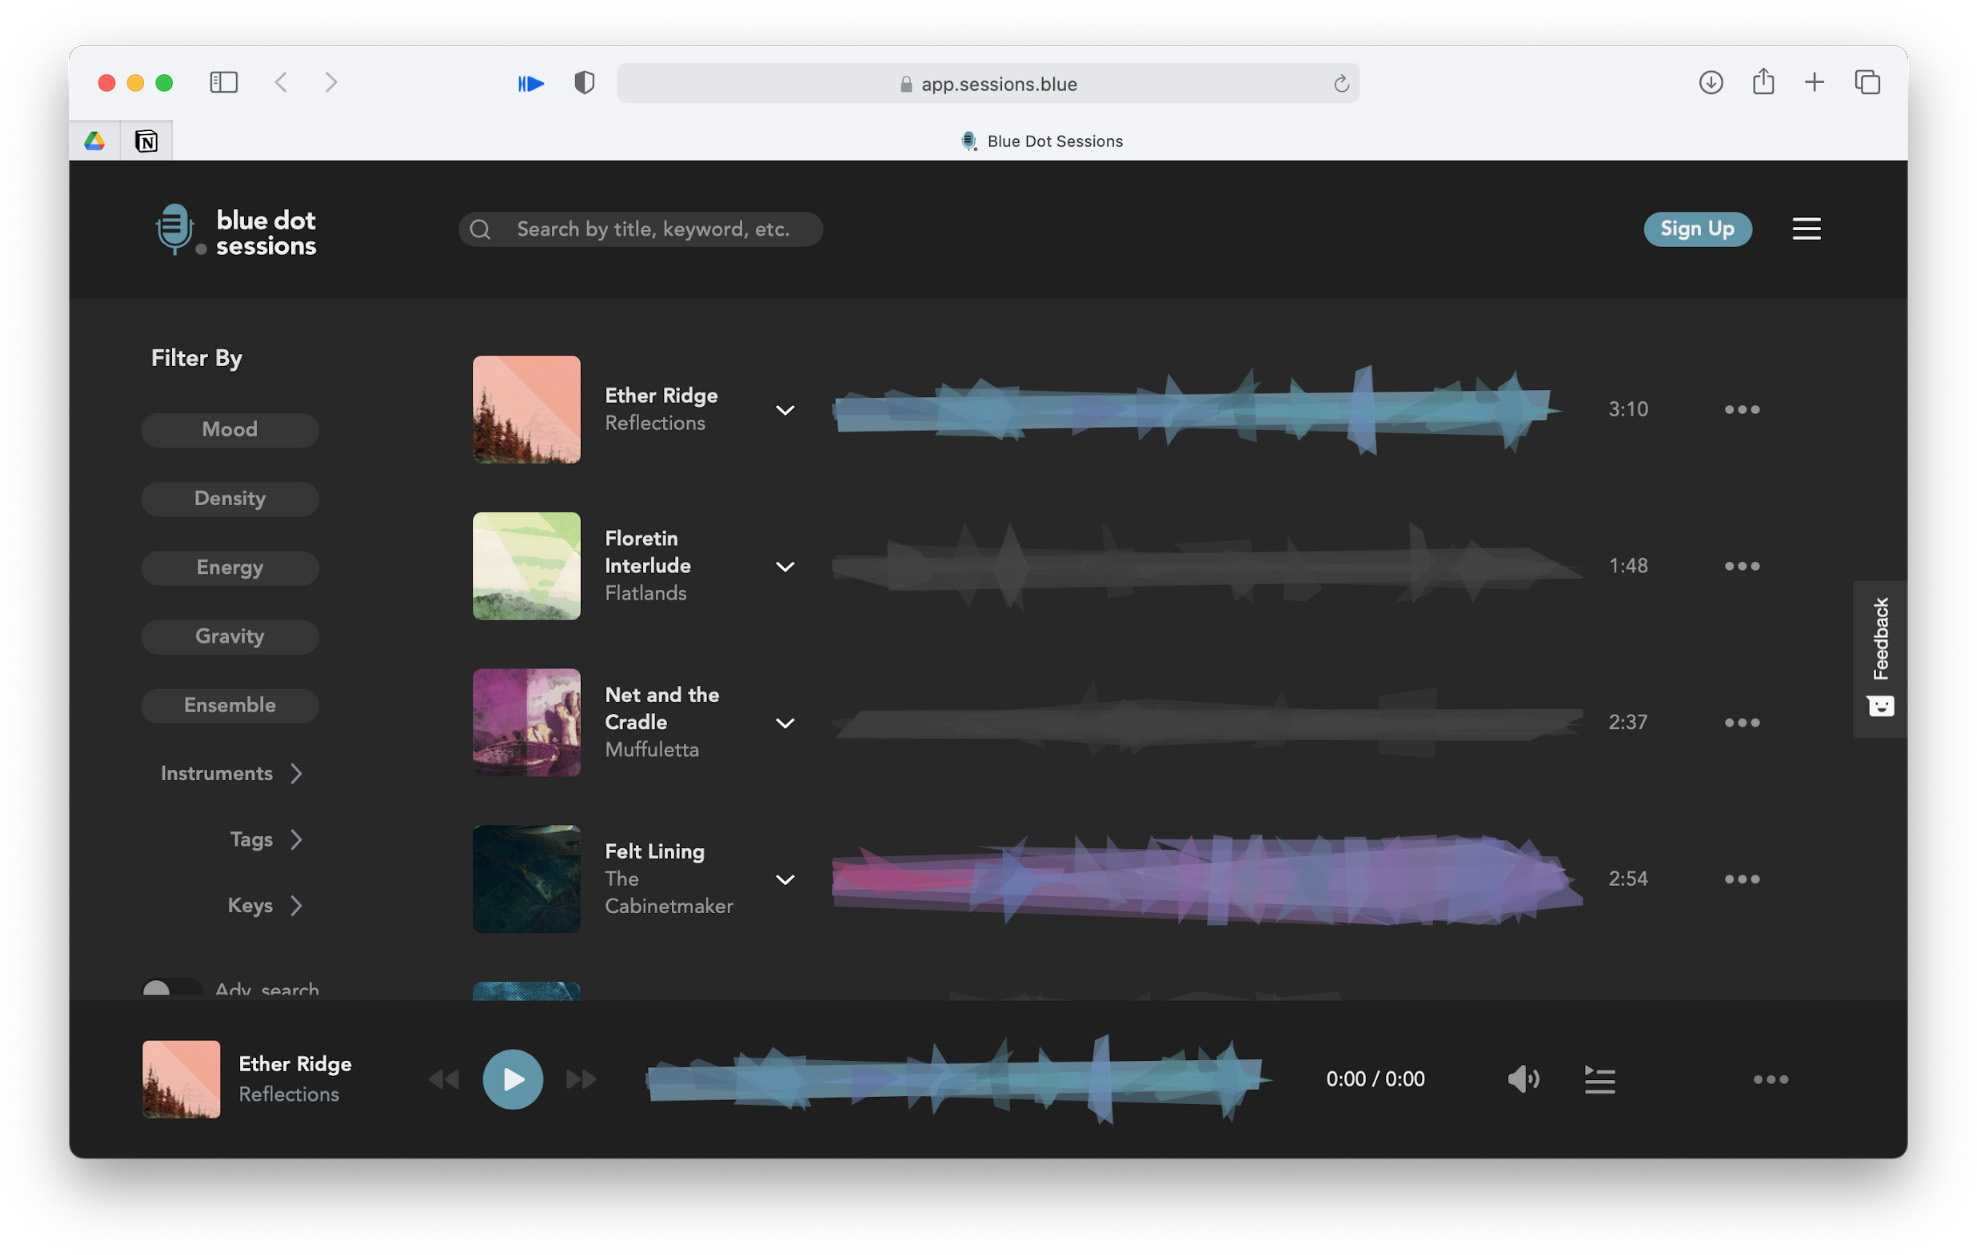The height and width of the screenshot is (1255, 1977).
Task: Open the Mood filter
Action: [x=230, y=429]
